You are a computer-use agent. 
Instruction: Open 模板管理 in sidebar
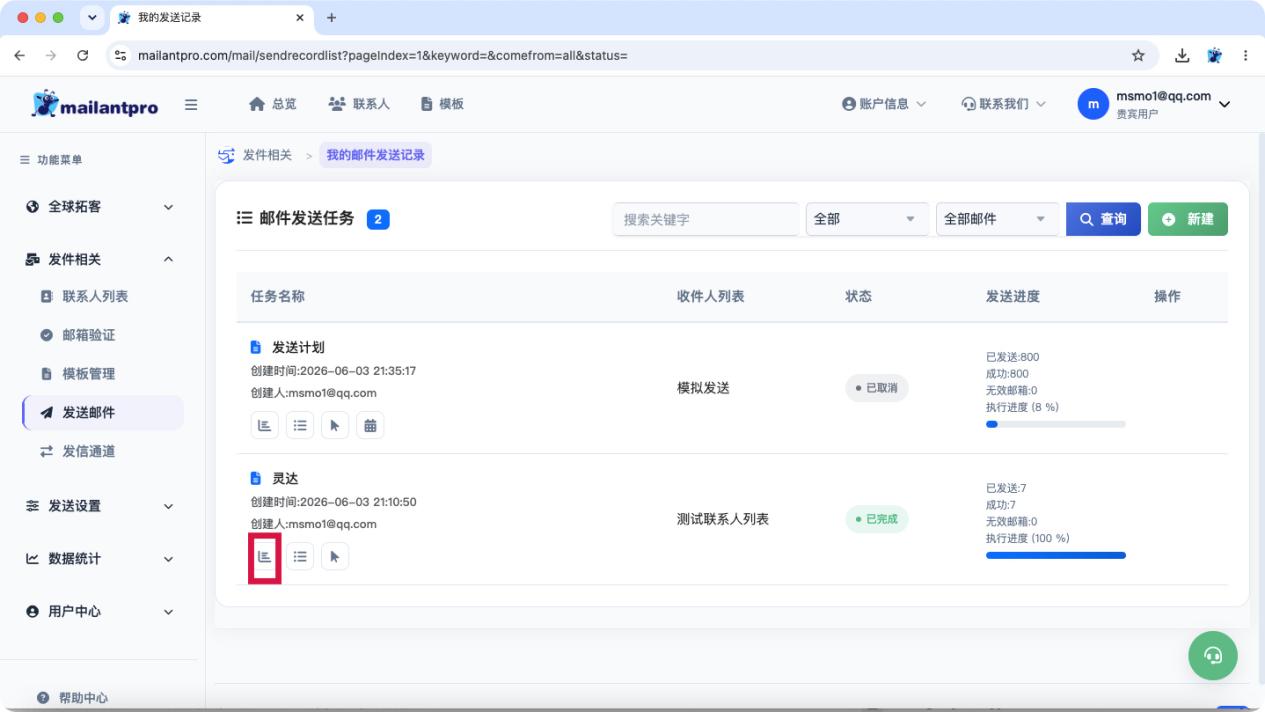(89, 374)
